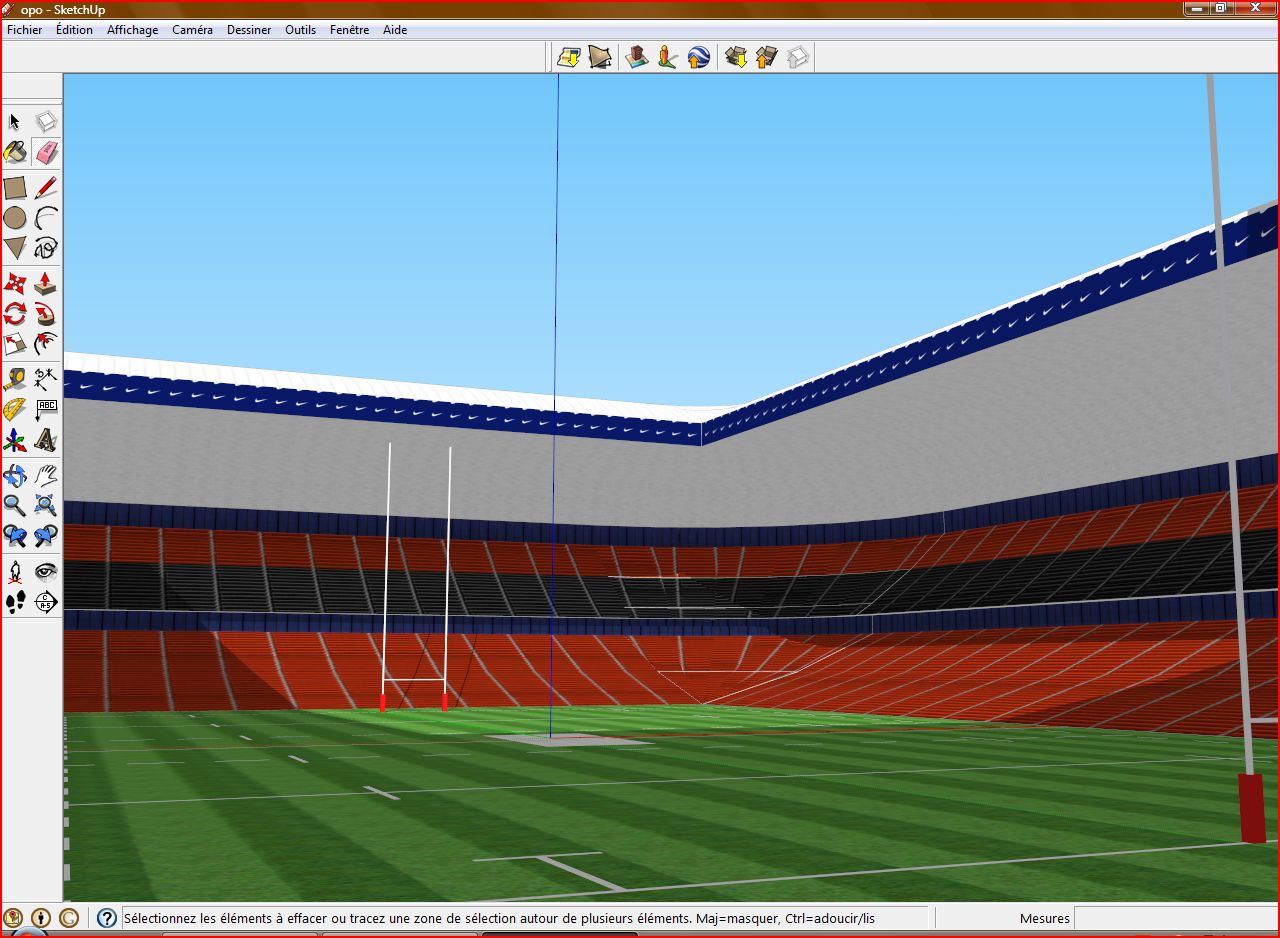
Task: Pick the Circle drawing tool
Action: 15,218
